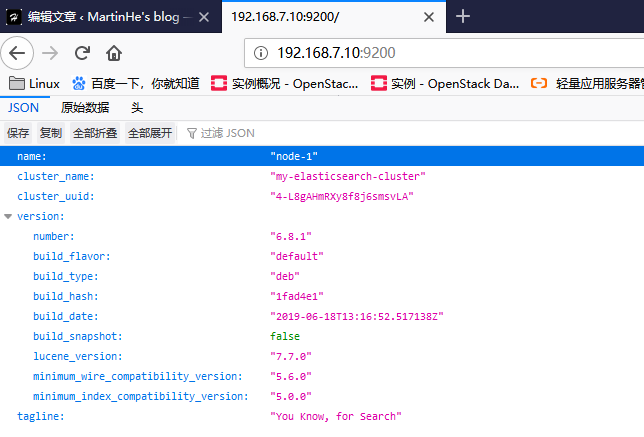Screen dimensions: 644x437
Task: Click the browser back button
Action: (x=20, y=52)
